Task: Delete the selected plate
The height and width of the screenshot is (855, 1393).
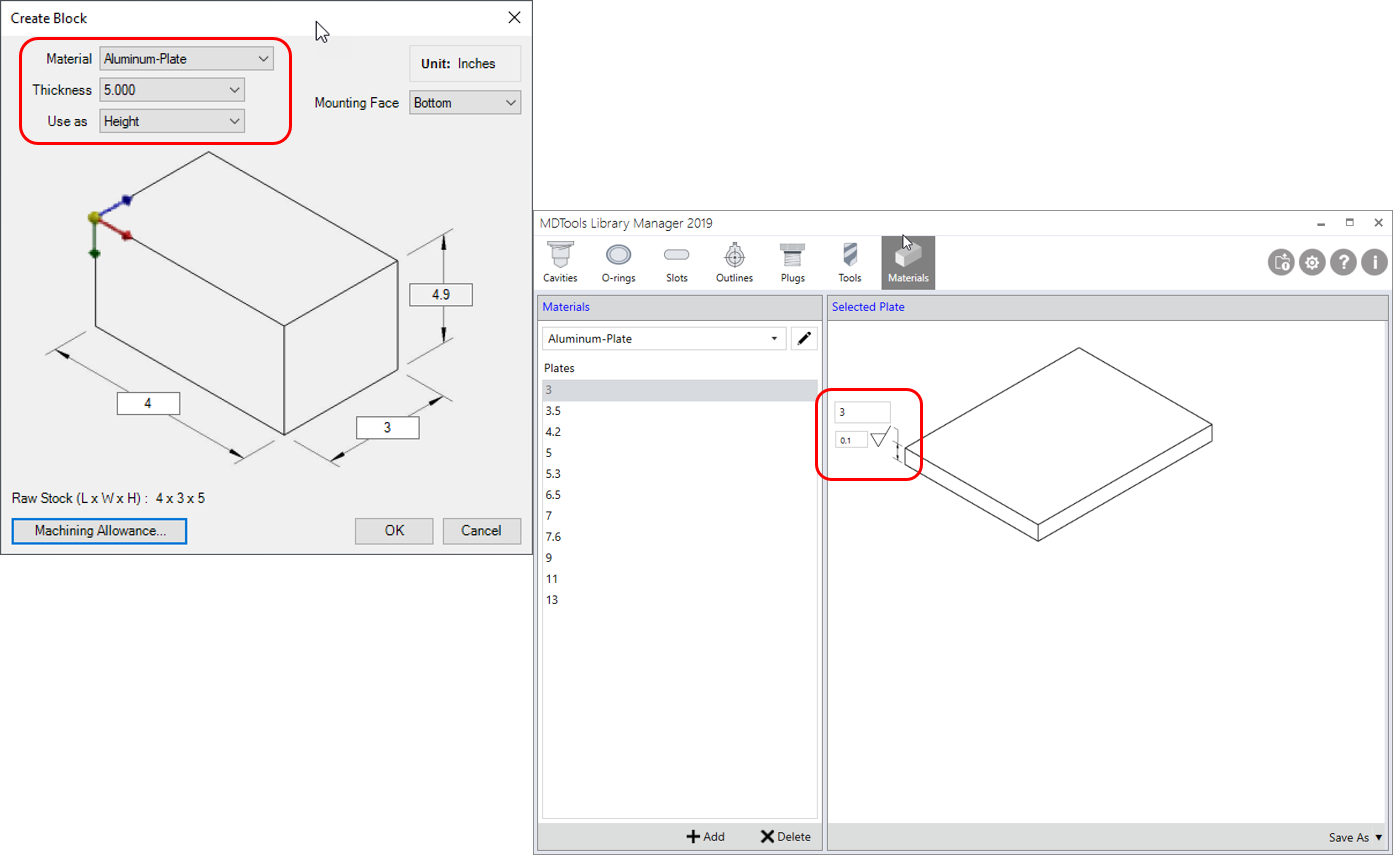Action: pyautogui.click(x=784, y=836)
